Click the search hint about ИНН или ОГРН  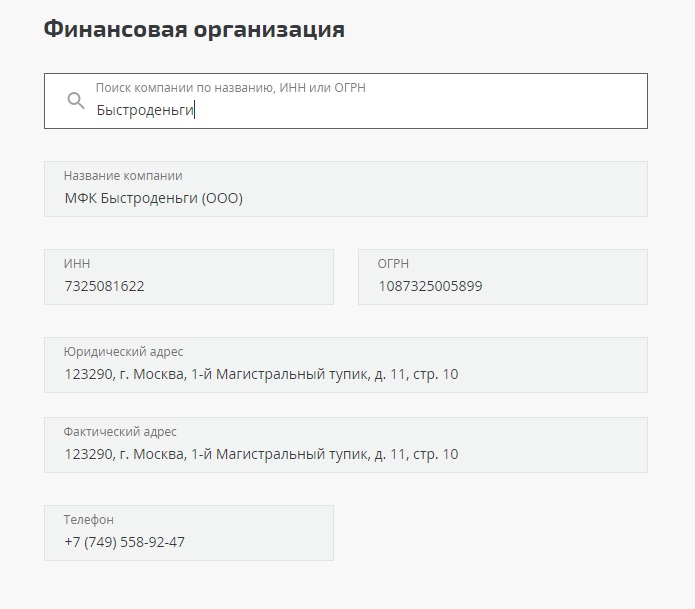[x=230, y=88]
